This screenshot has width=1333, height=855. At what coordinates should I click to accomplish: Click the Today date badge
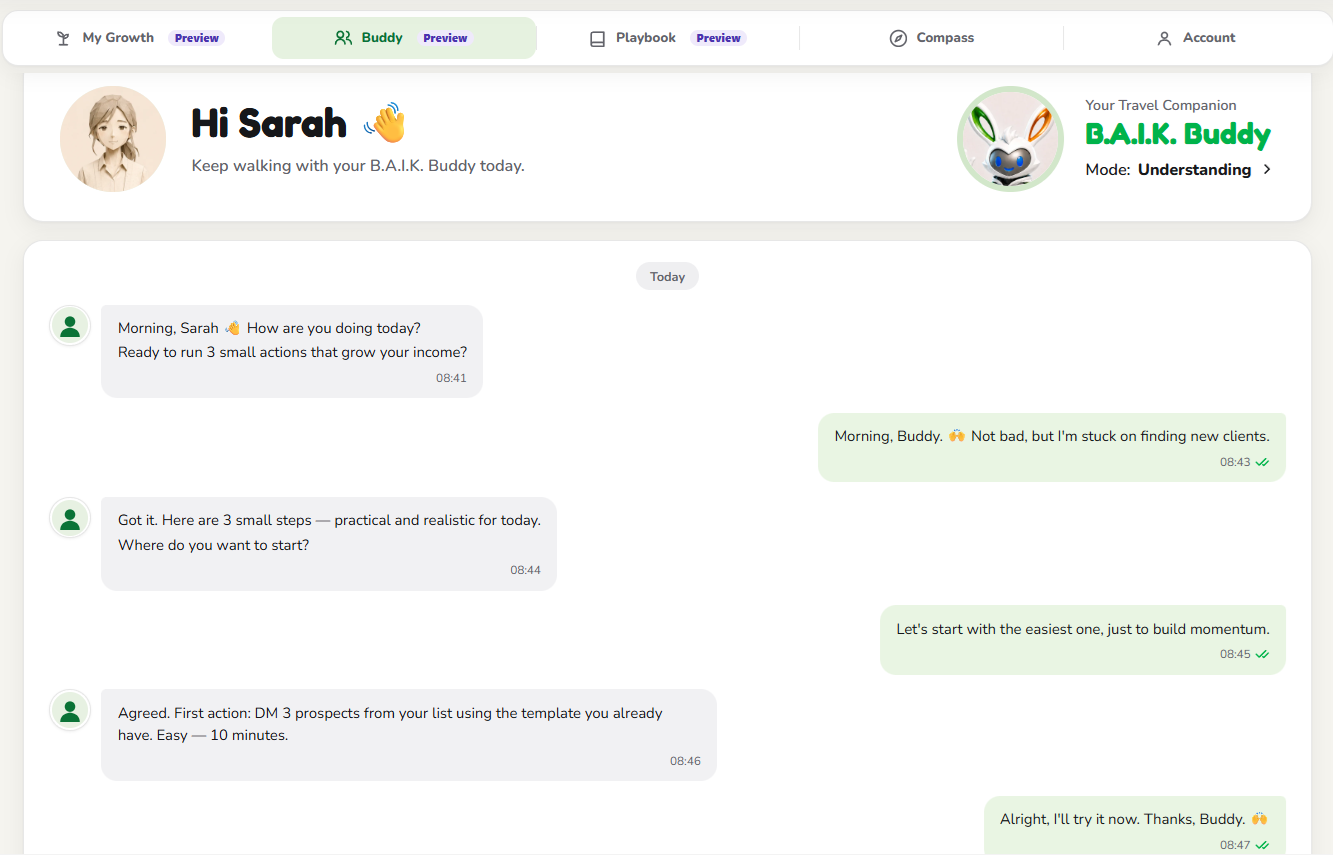coord(667,276)
